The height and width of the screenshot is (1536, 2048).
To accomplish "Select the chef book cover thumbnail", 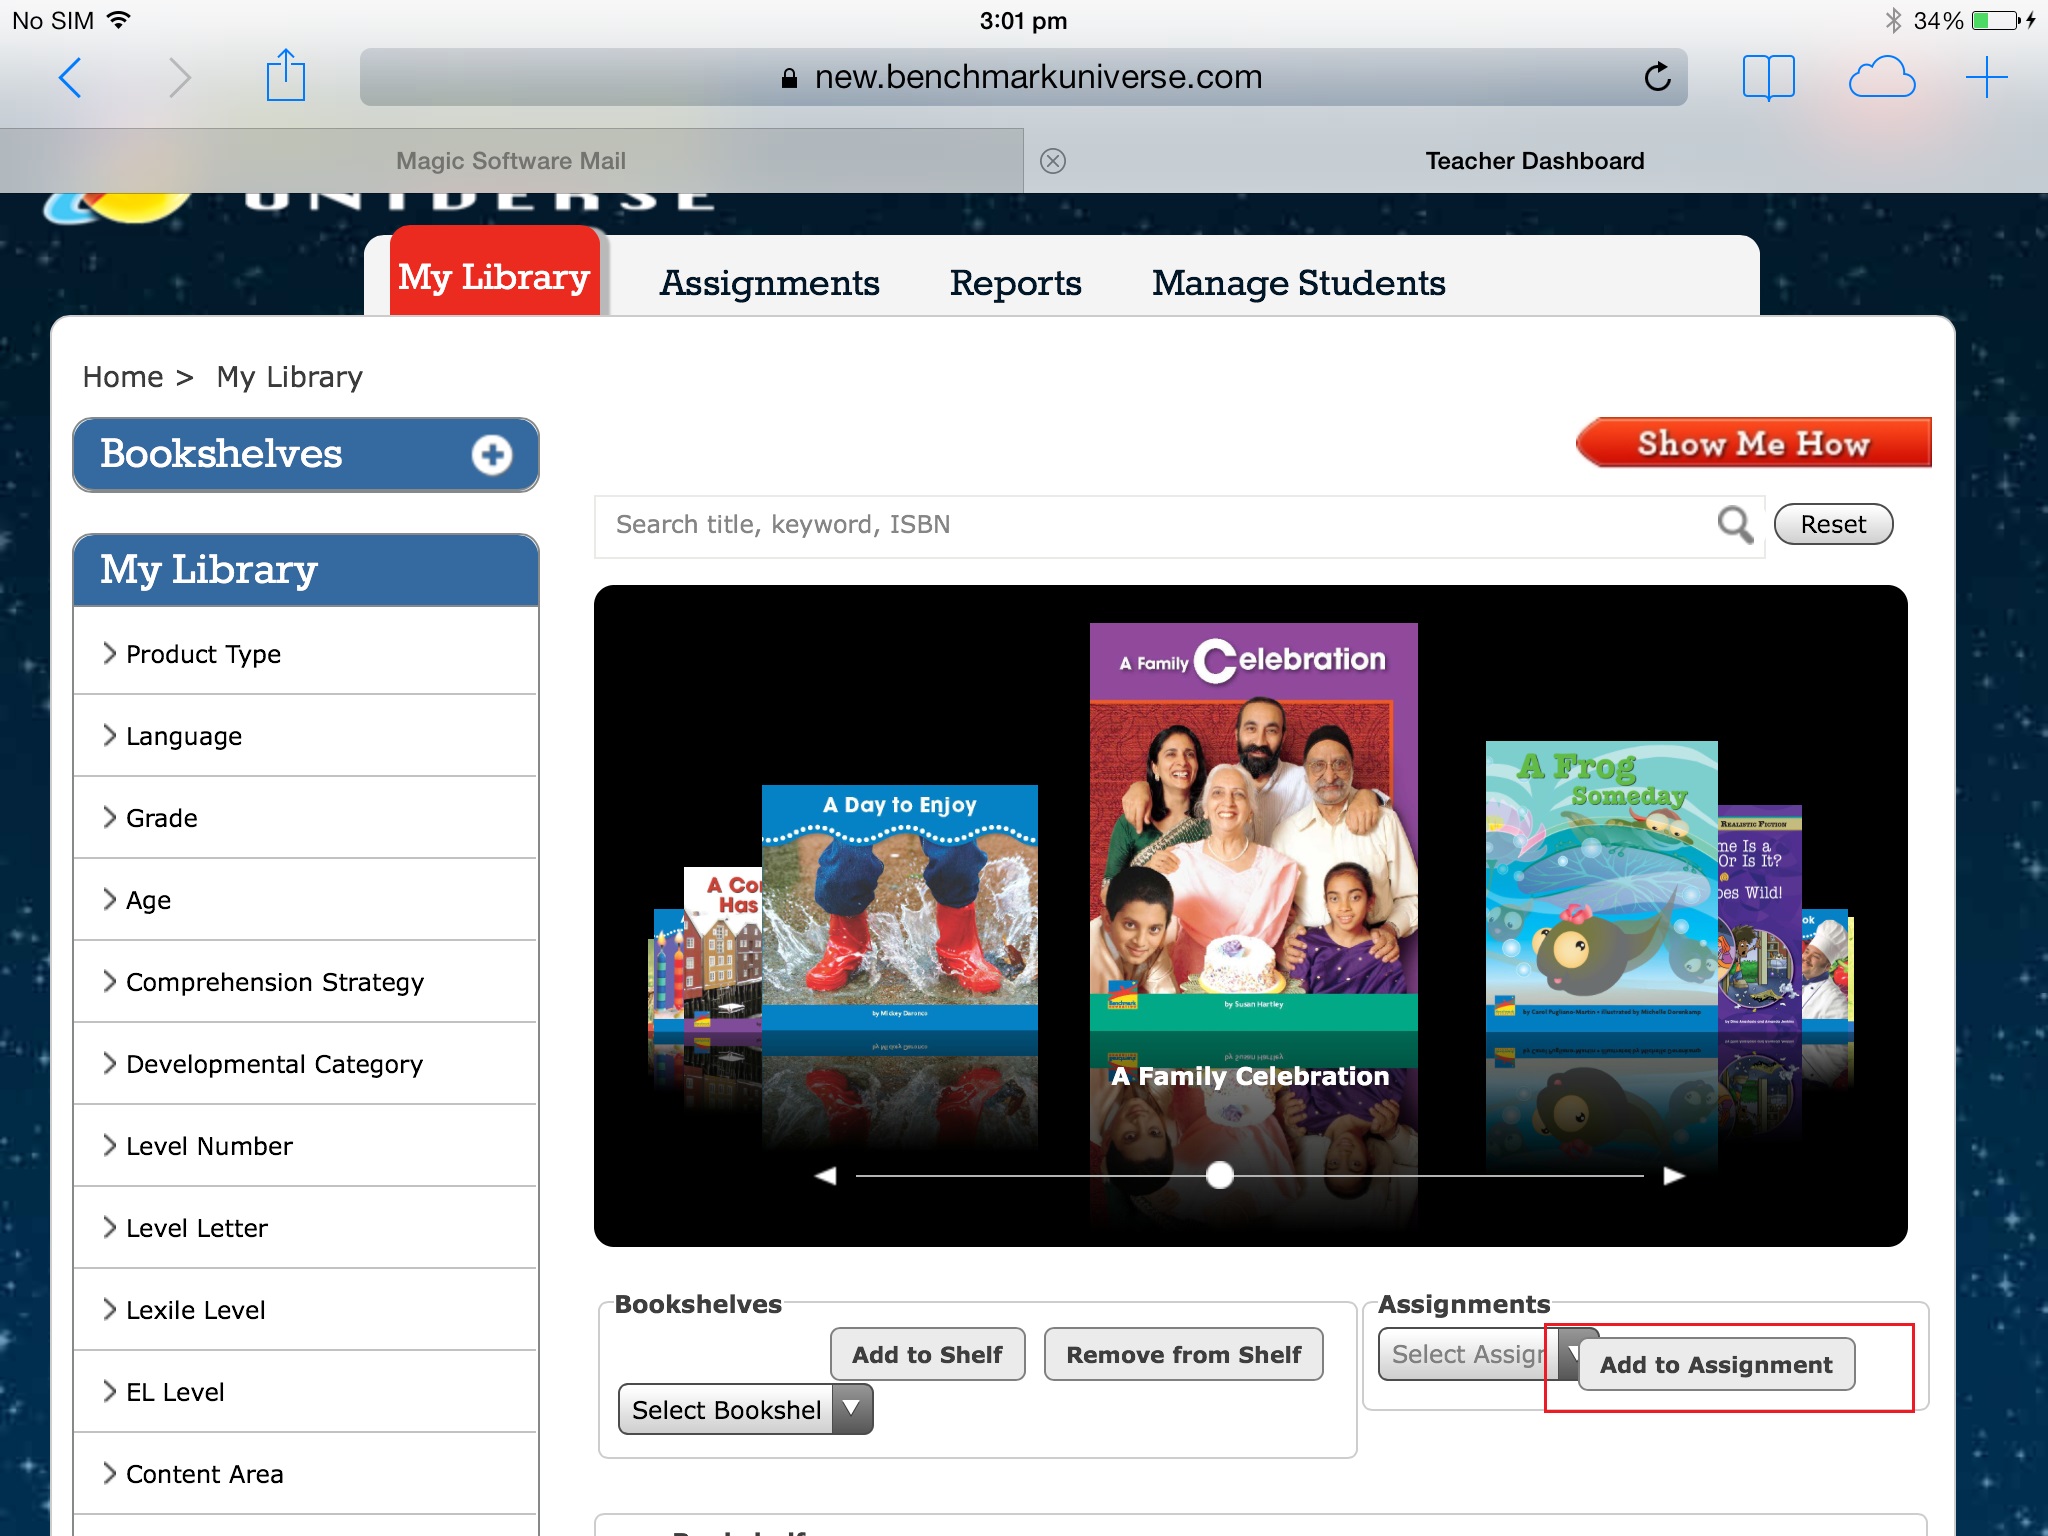I will click(1826, 970).
